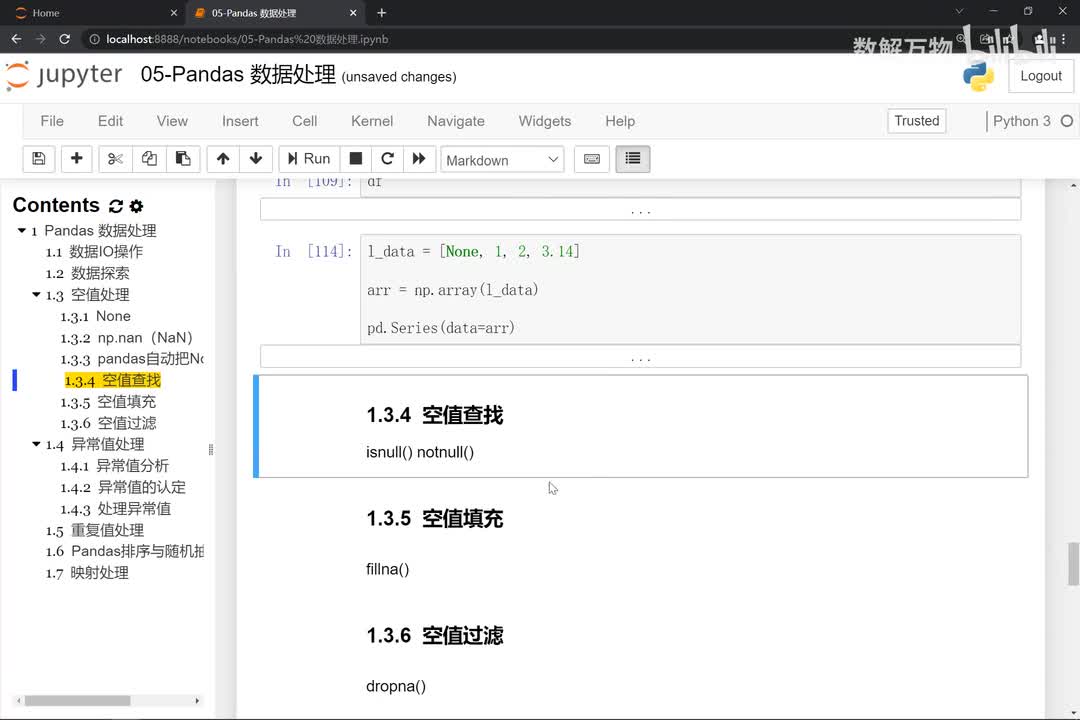Insert a new cell below with plus icon
Screen dimensions: 1080x720
(x=76, y=159)
